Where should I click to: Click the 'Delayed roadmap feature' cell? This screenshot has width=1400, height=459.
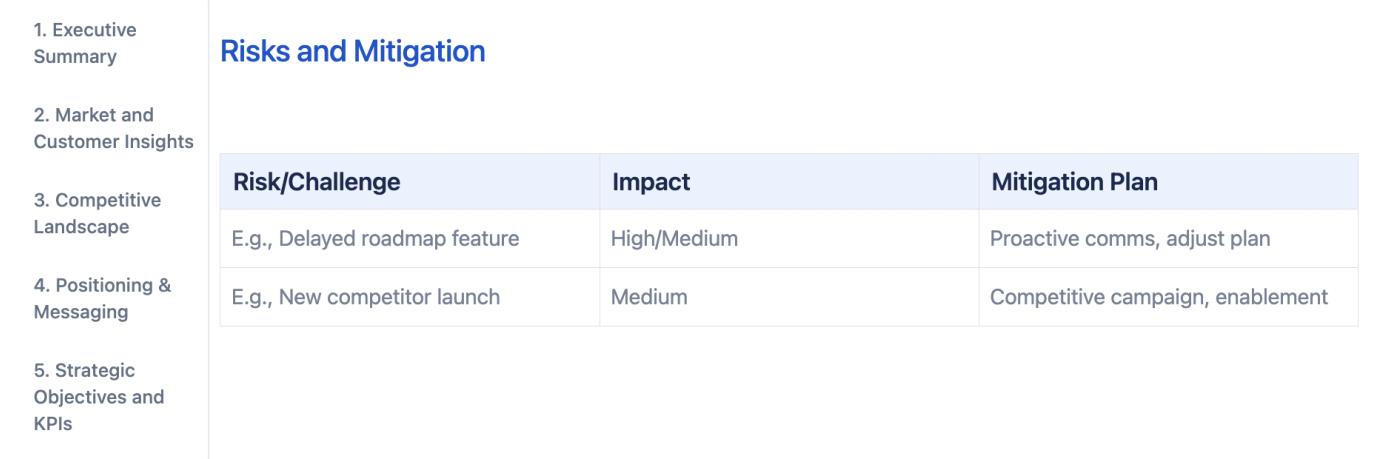point(376,239)
